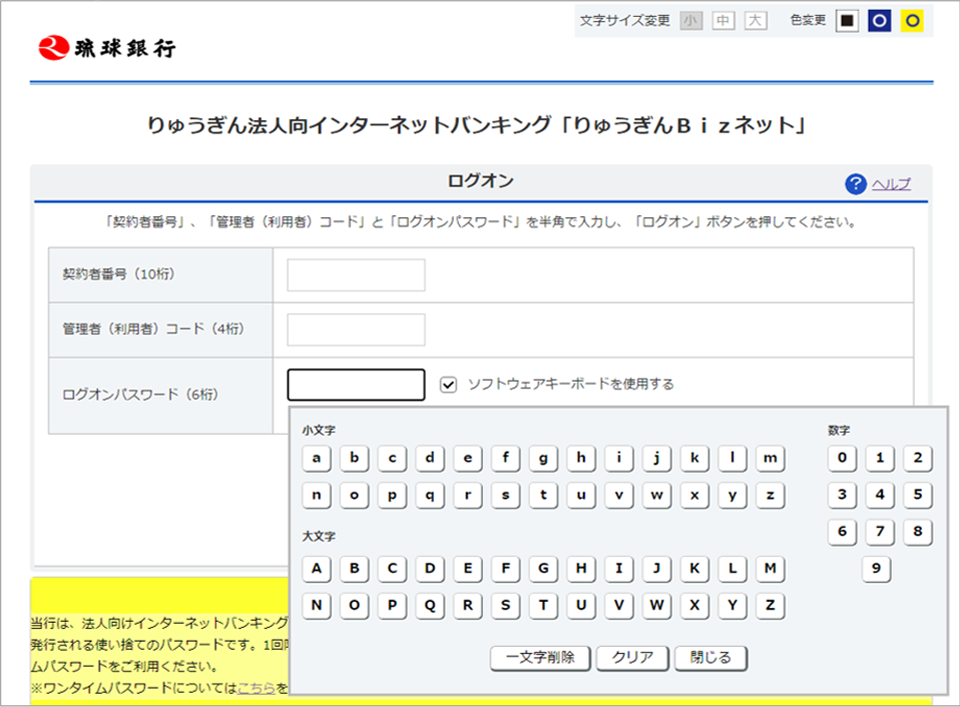
Task: Tap number key 0 on software keyboard
Action: click(x=842, y=458)
